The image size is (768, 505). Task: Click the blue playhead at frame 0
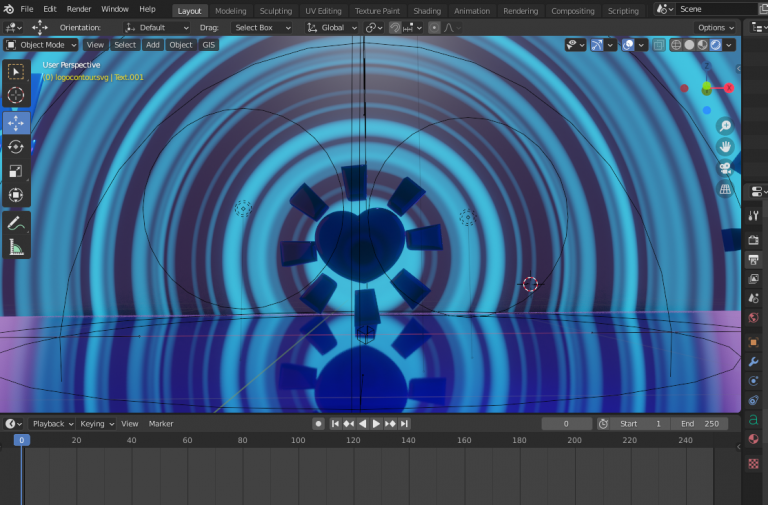[22, 440]
